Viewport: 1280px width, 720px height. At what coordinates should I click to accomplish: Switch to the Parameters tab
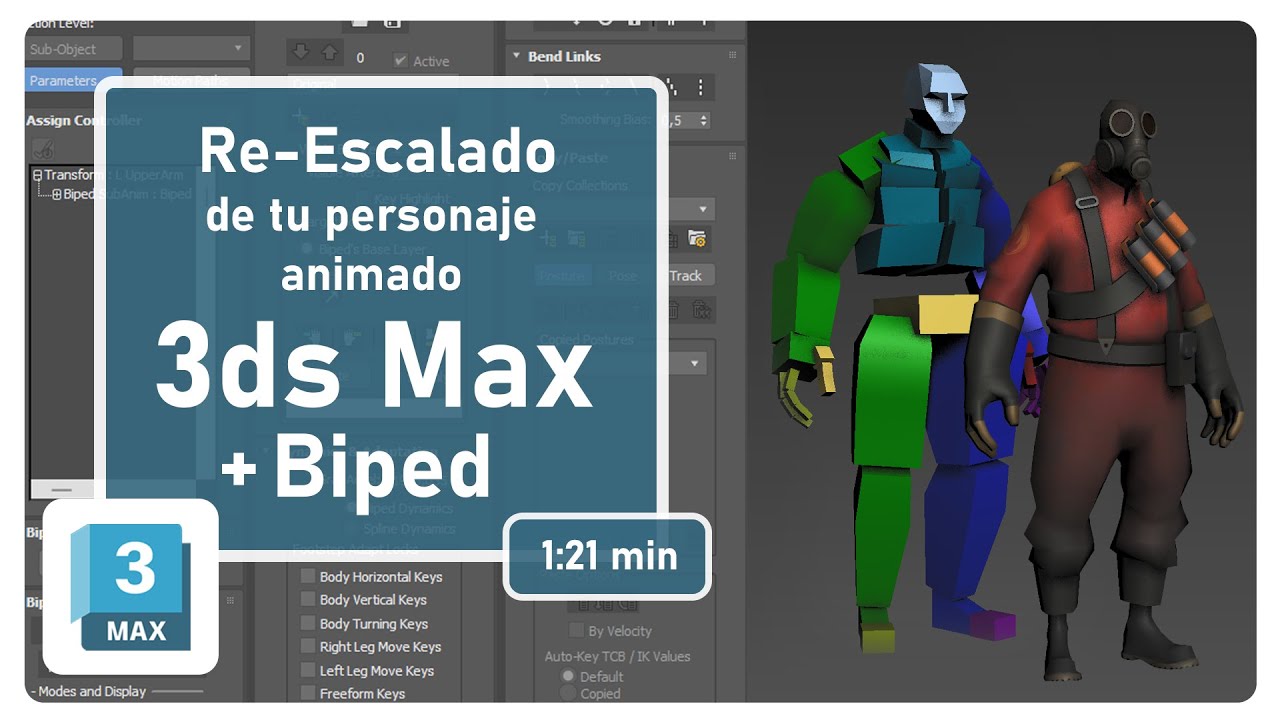tap(73, 80)
